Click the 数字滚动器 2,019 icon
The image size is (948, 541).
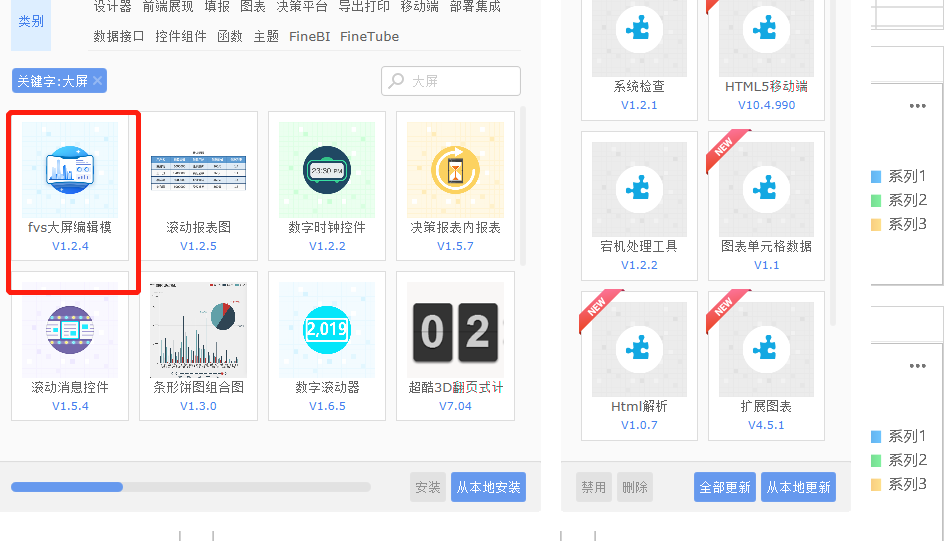(x=326, y=330)
